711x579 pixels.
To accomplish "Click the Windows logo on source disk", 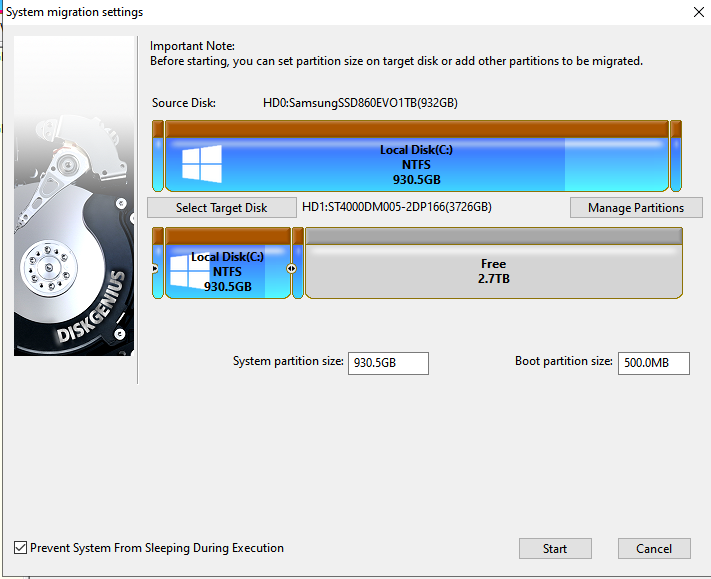I will [x=202, y=164].
